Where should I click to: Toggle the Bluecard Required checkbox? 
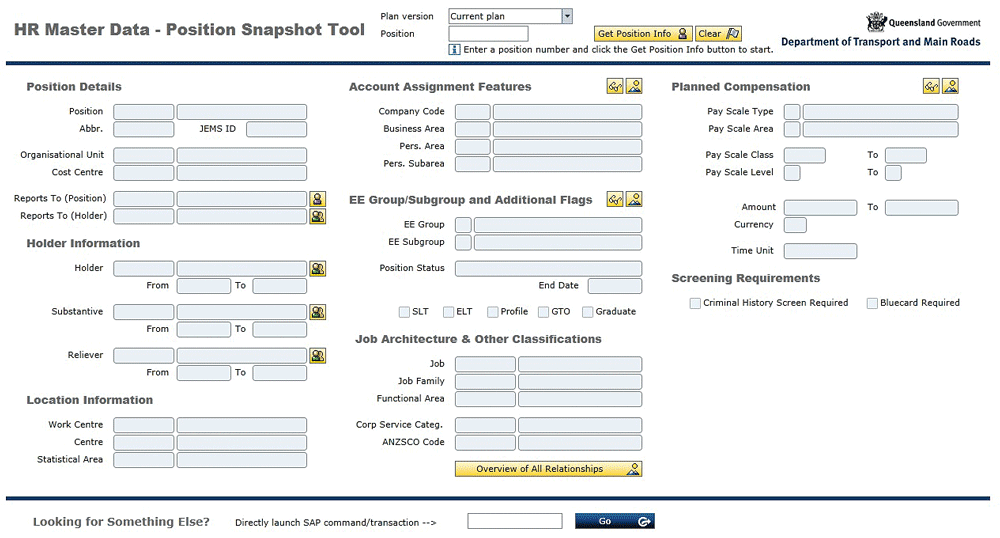pyautogui.click(x=872, y=303)
